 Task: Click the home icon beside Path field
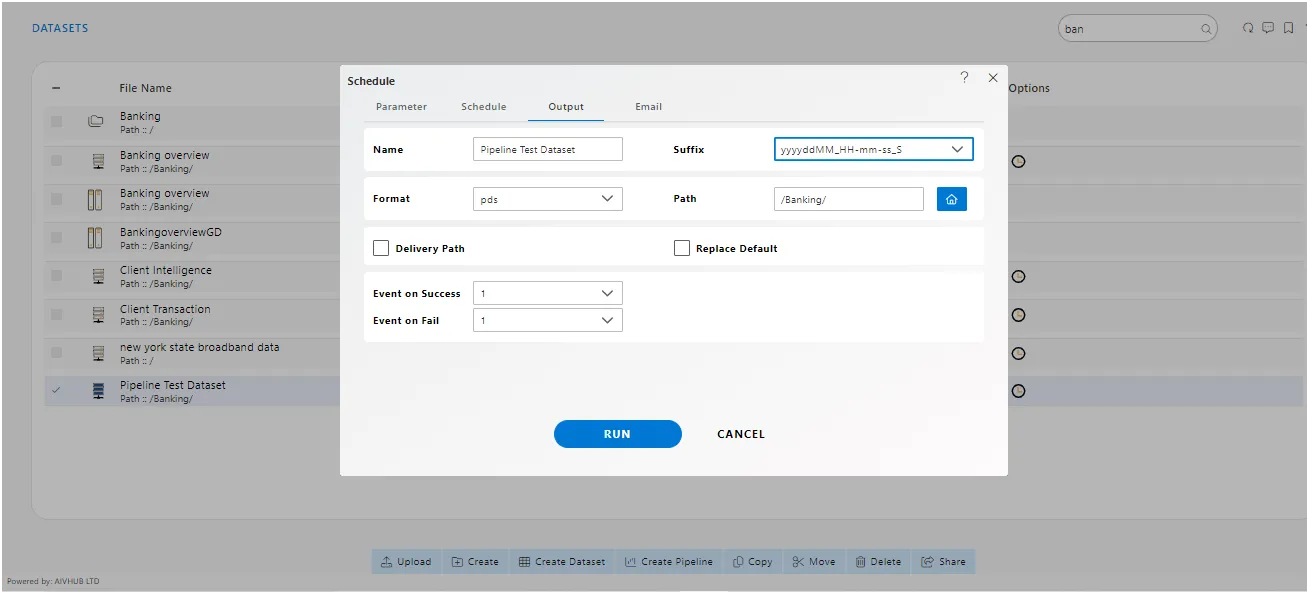(952, 199)
